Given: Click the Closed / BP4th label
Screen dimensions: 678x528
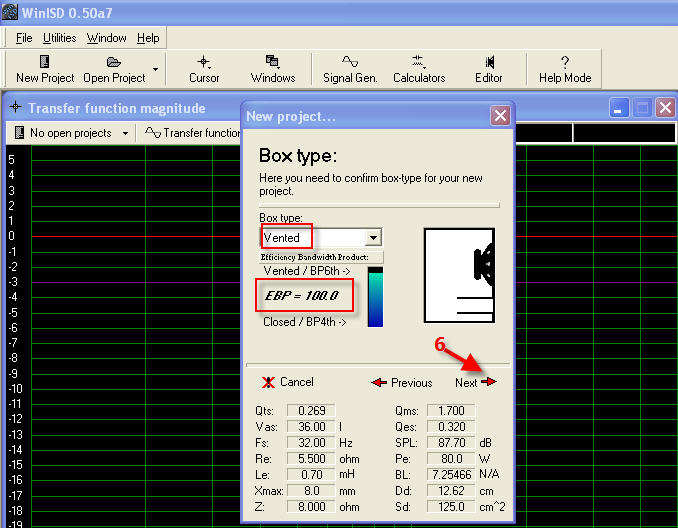Looking at the screenshot, I should coord(304,322).
